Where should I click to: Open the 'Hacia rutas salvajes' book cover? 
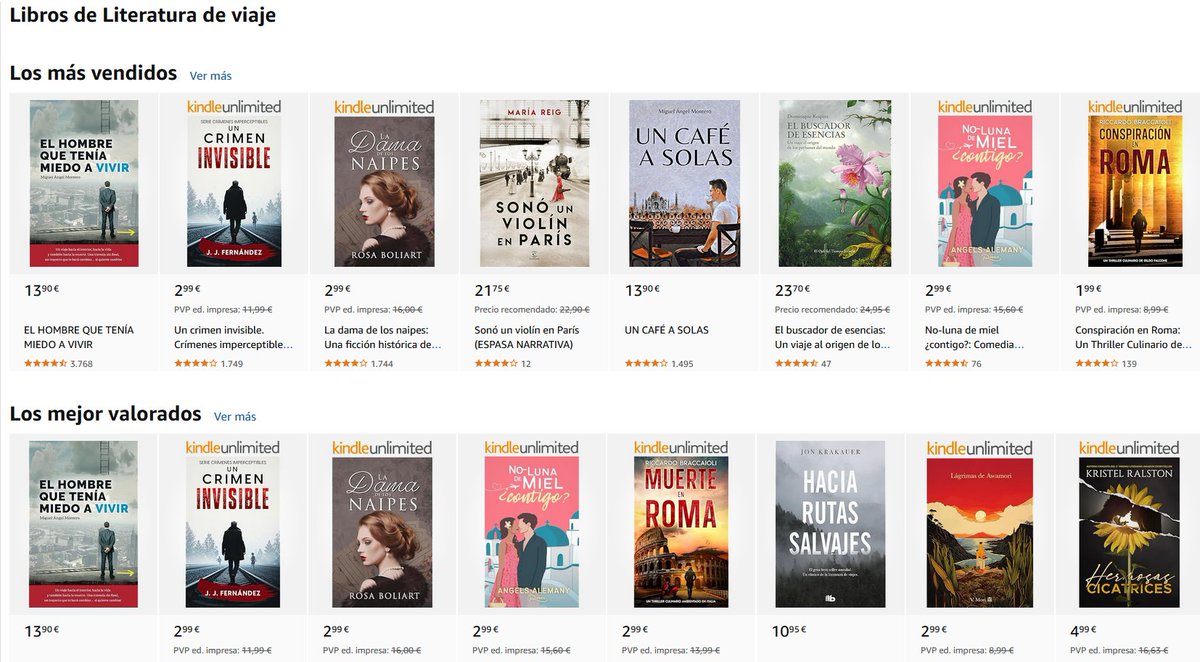click(830, 524)
